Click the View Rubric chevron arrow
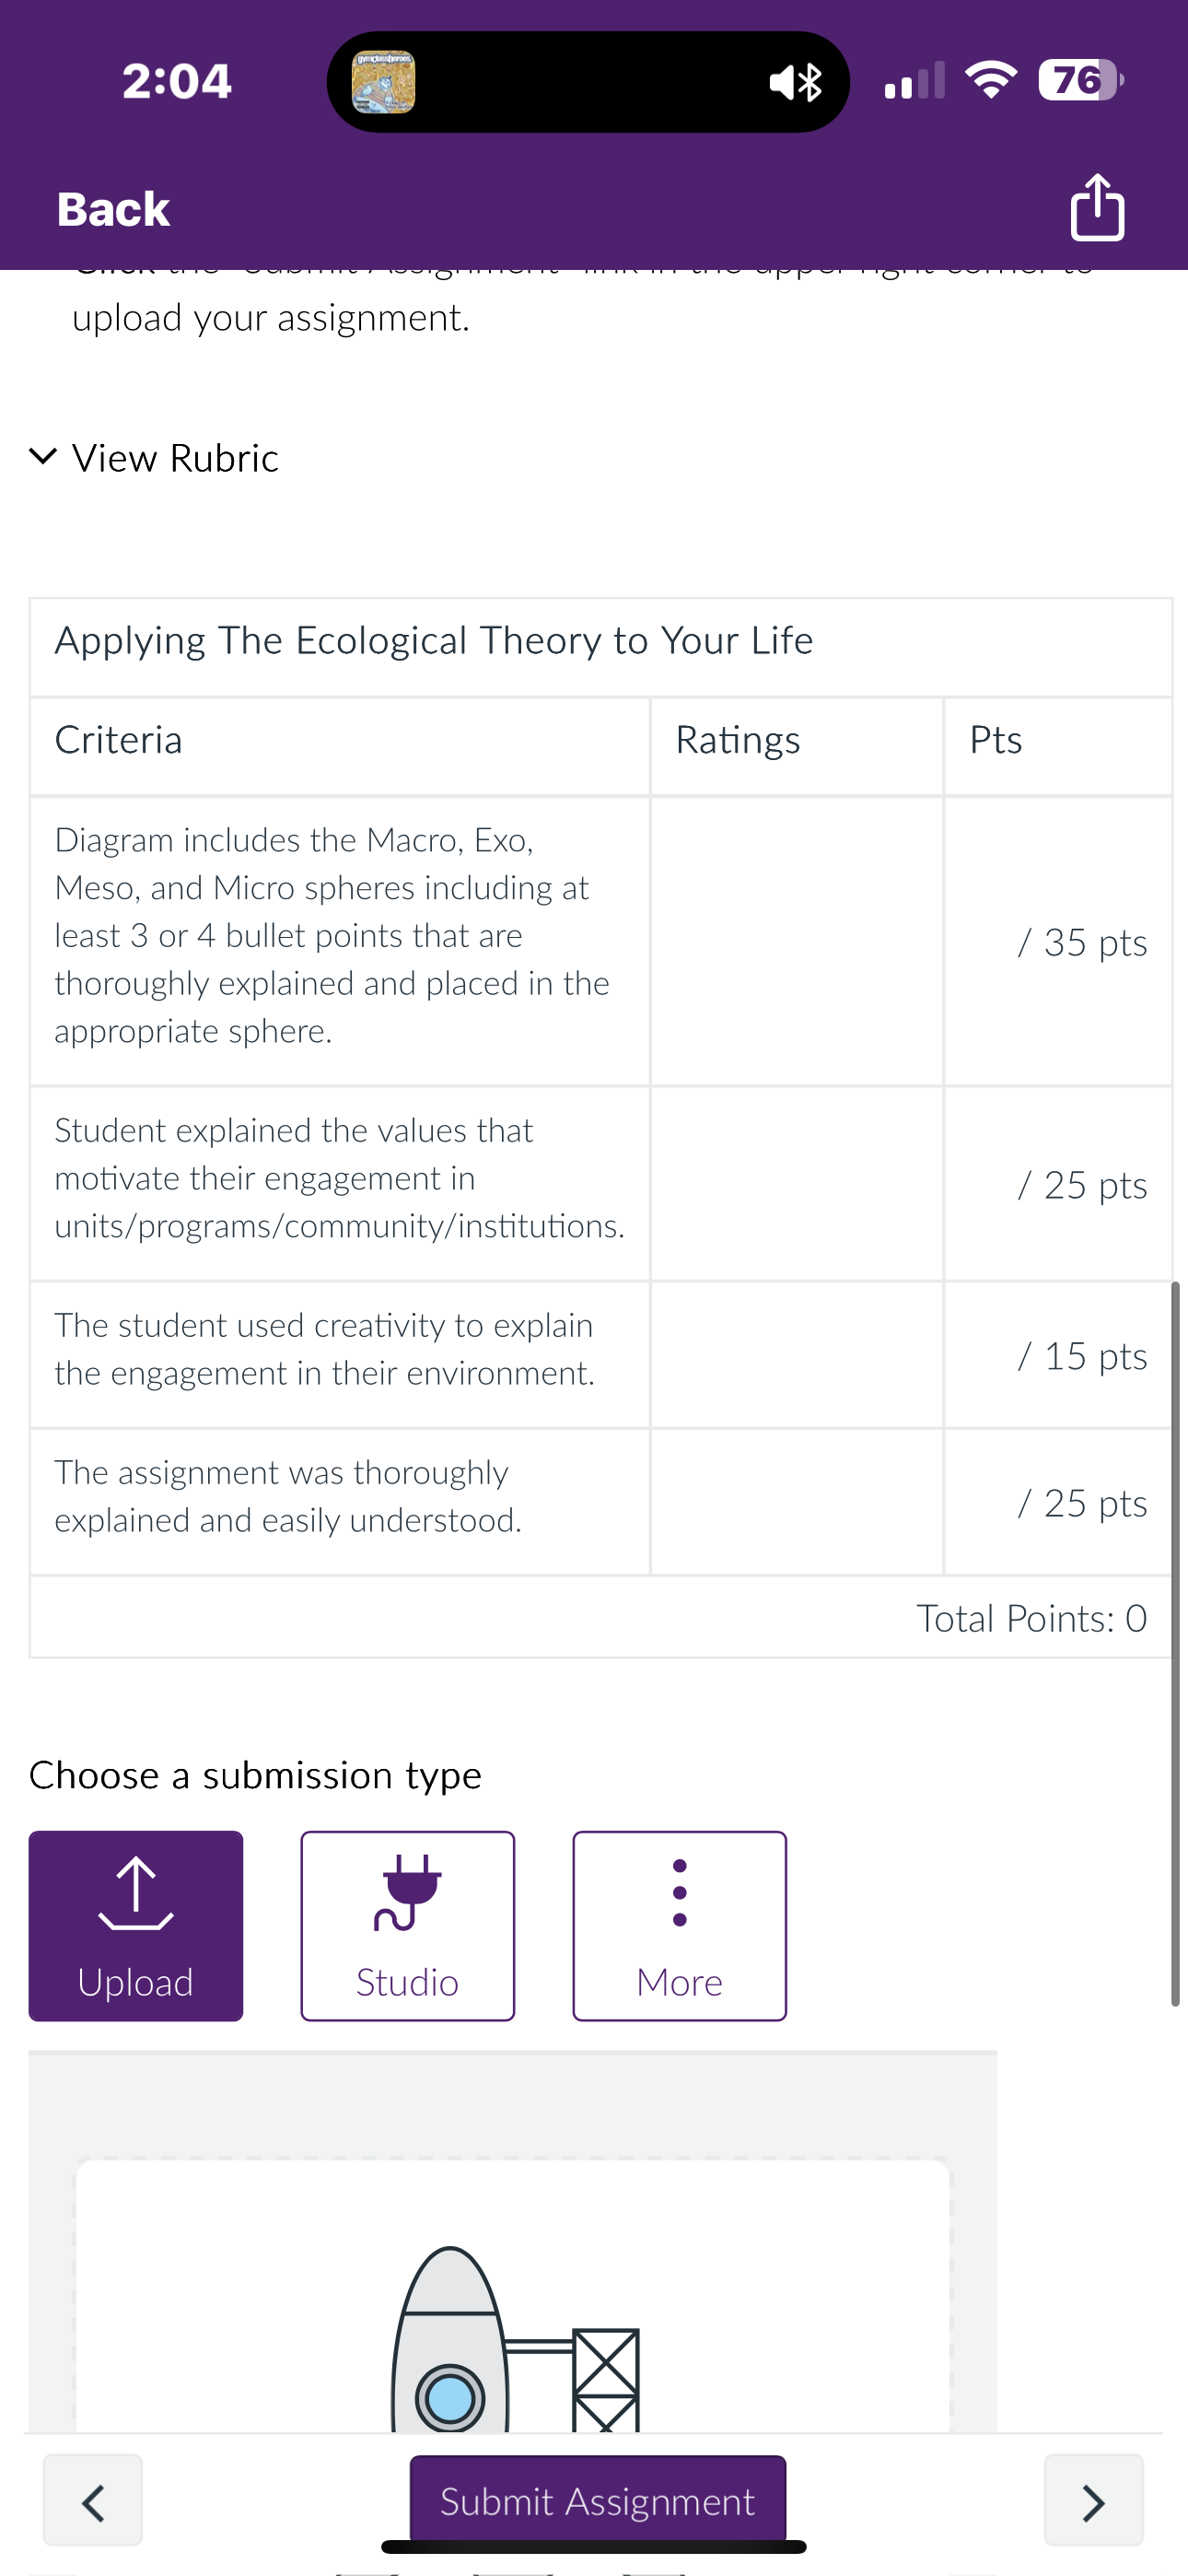This screenshot has width=1188, height=2576. pyautogui.click(x=43, y=457)
